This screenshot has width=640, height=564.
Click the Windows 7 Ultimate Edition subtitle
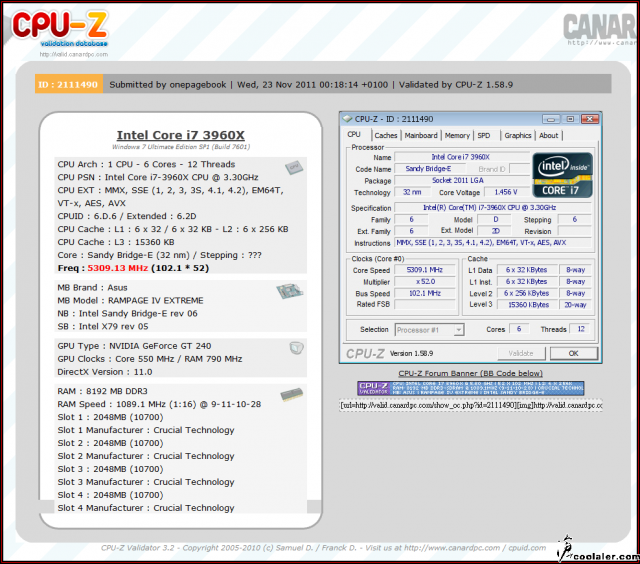coord(181,147)
